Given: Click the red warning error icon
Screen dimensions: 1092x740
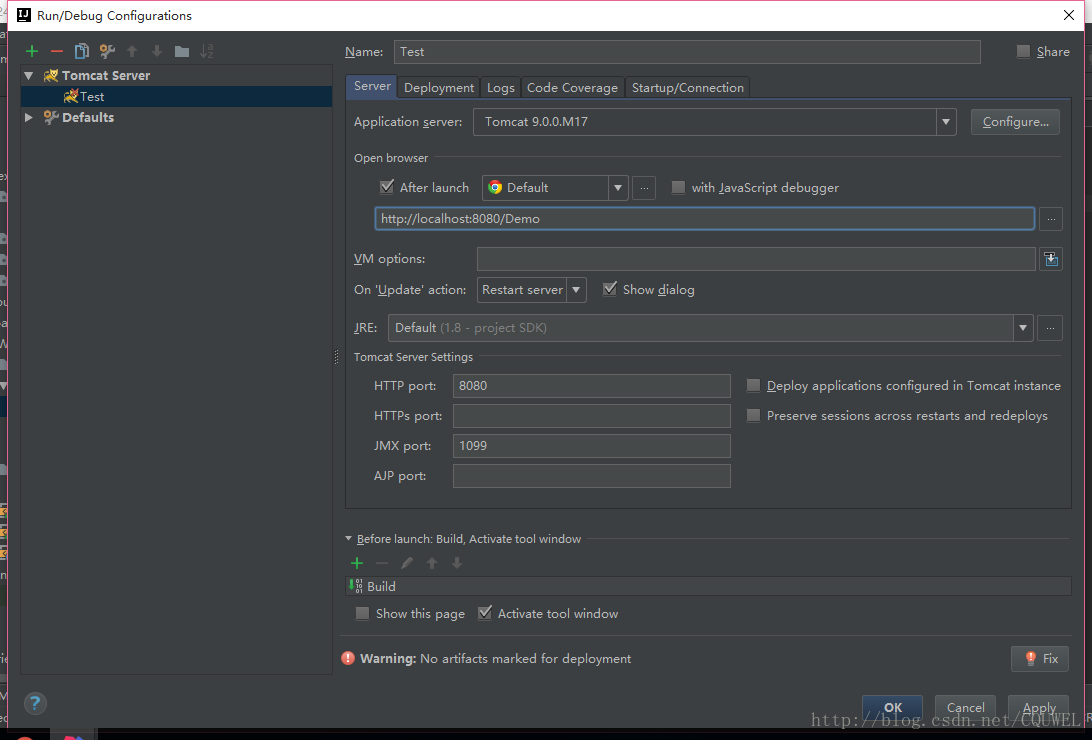Looking at the screenshot, I should point(348,658).
